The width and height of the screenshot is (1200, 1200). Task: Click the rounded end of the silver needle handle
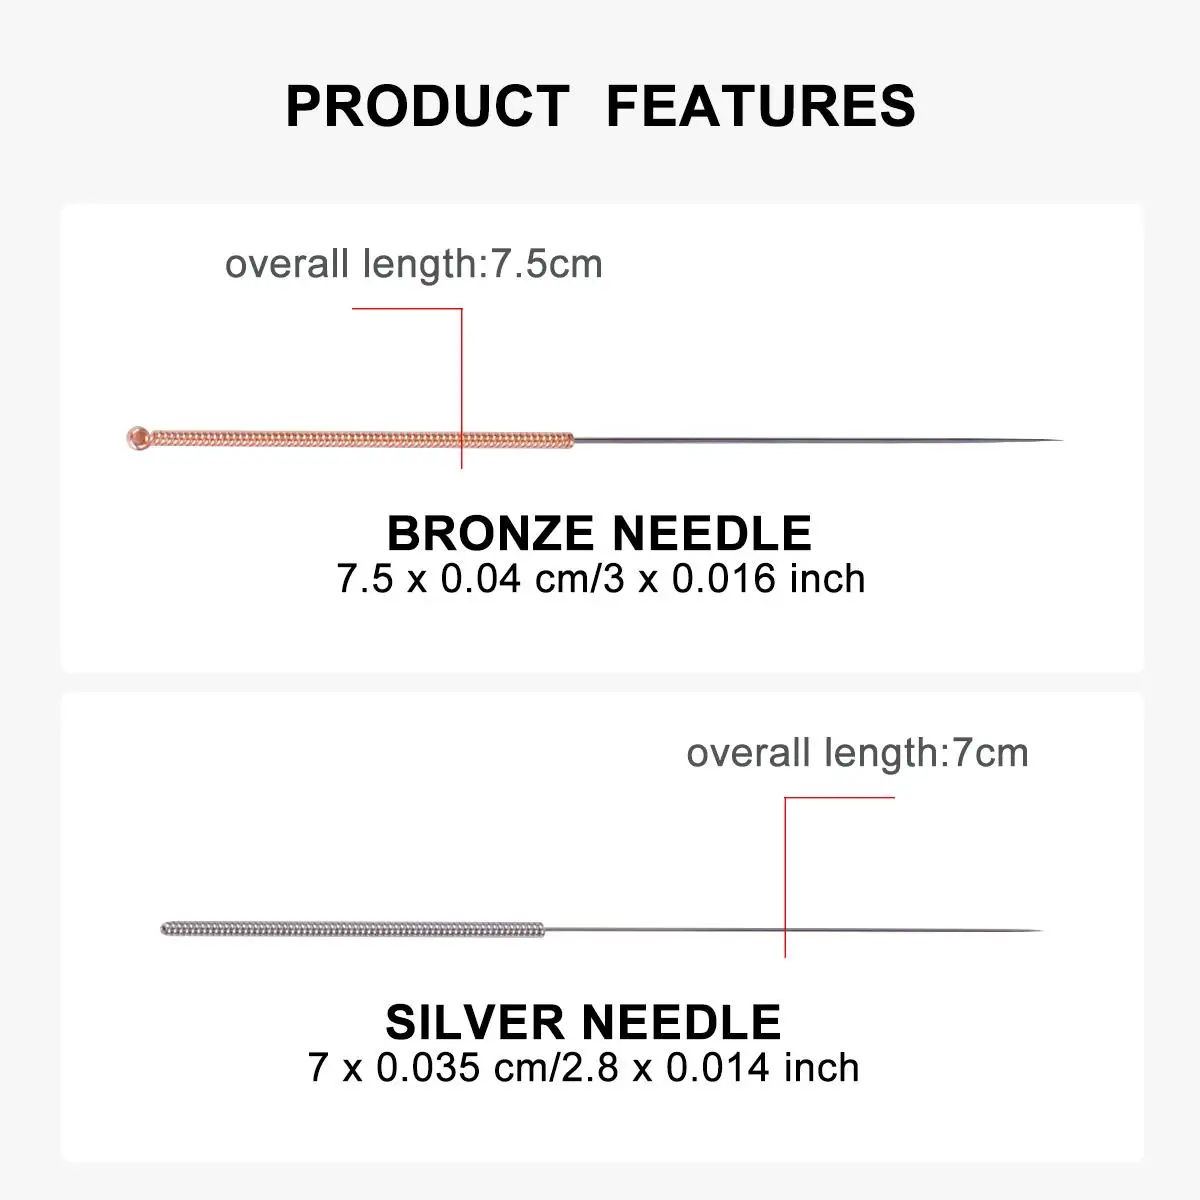tap(165, 929)
